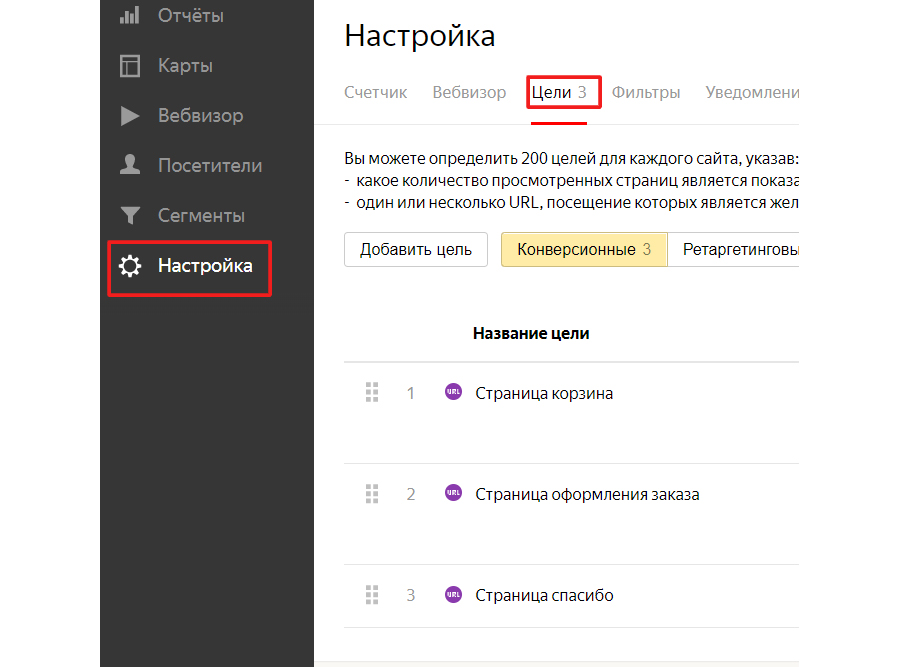
Task: Click the Maps layout icon in sidebar
Action: click(130, 66)
